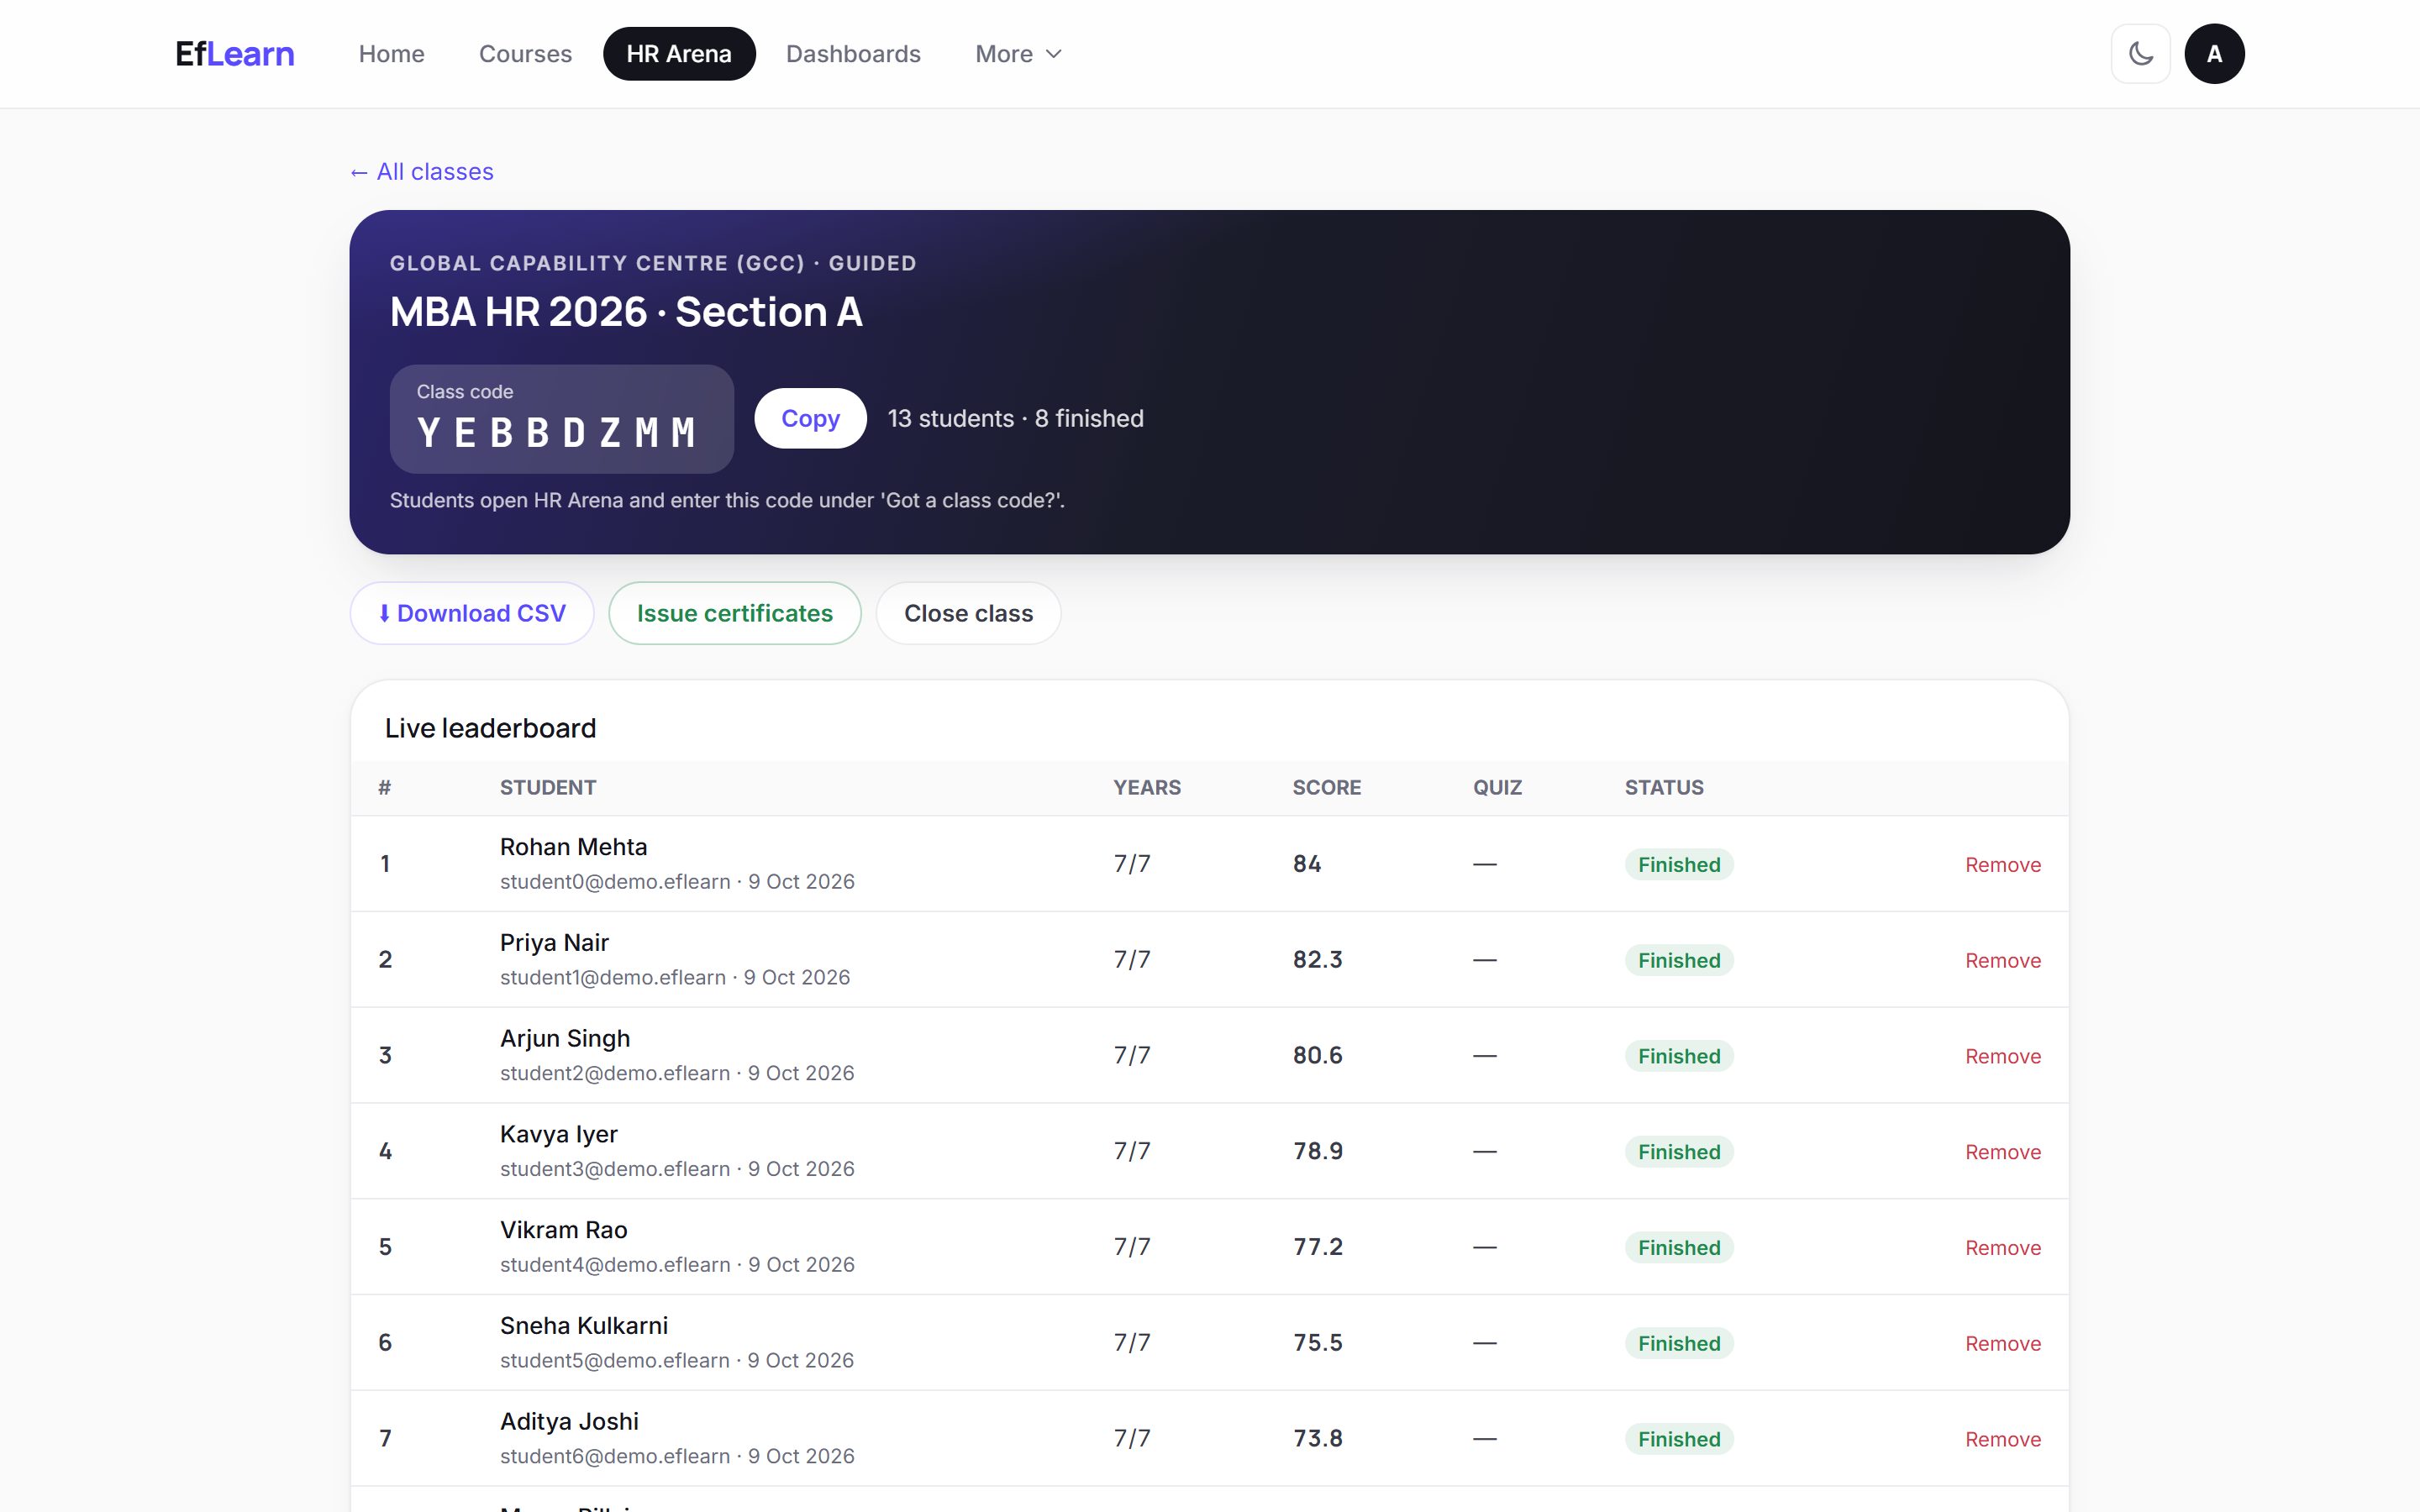Image resolution: width=2420 pixels, height=1512 pixels.
Task: Download CSV of the class
Action: (472, 613)
